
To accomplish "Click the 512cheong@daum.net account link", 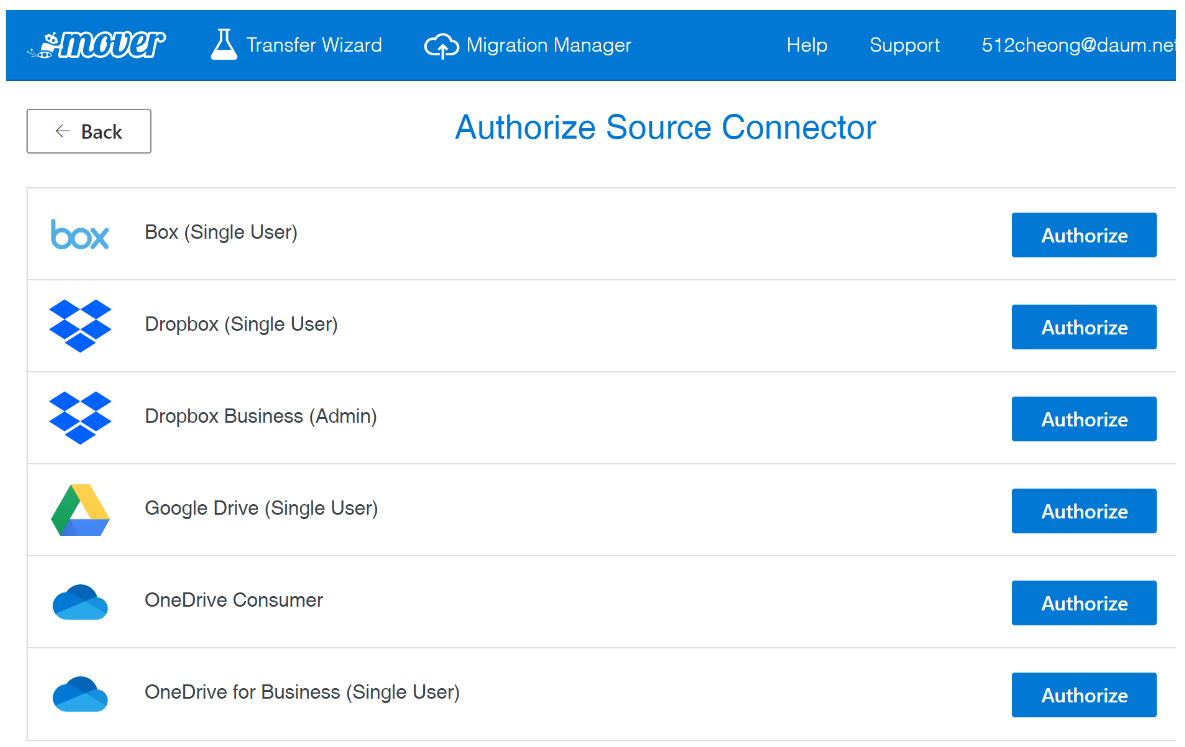I will [x=1078, y=45].
